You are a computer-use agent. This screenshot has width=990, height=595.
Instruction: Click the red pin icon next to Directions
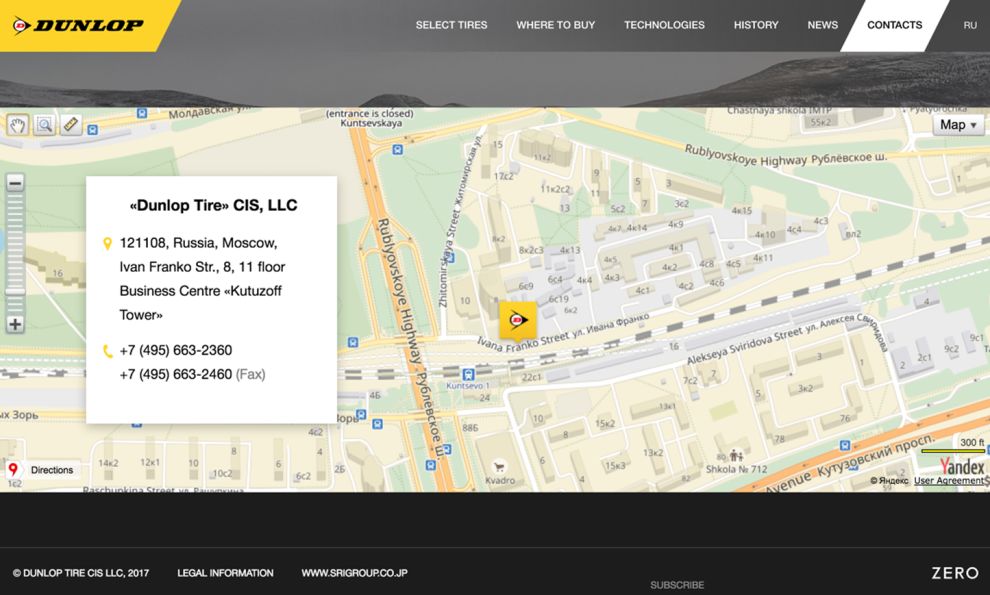(x=12, y=469)
